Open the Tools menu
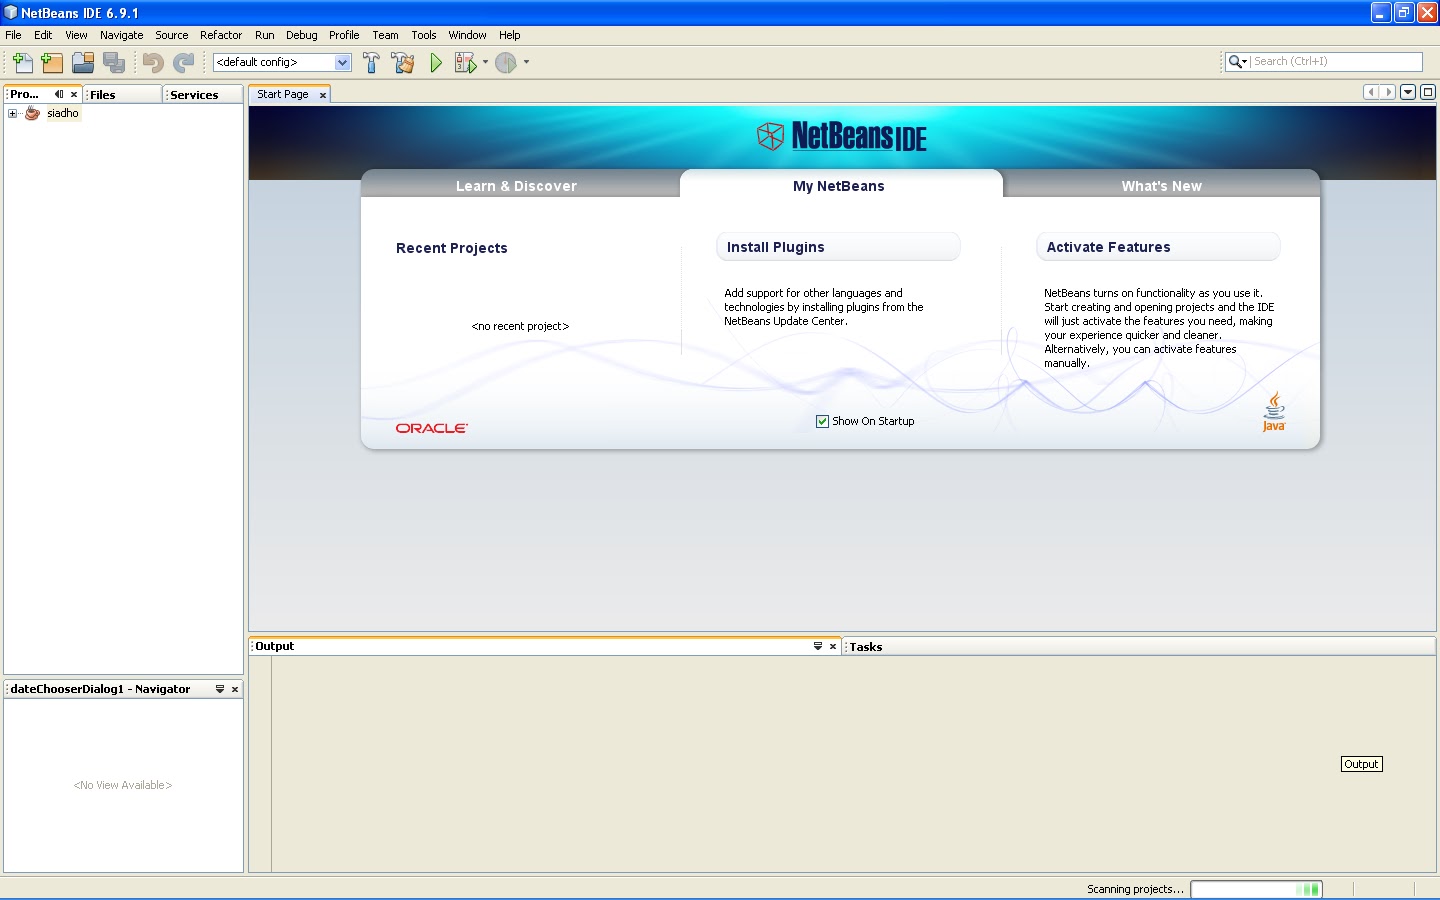 (x=424, y=35)
